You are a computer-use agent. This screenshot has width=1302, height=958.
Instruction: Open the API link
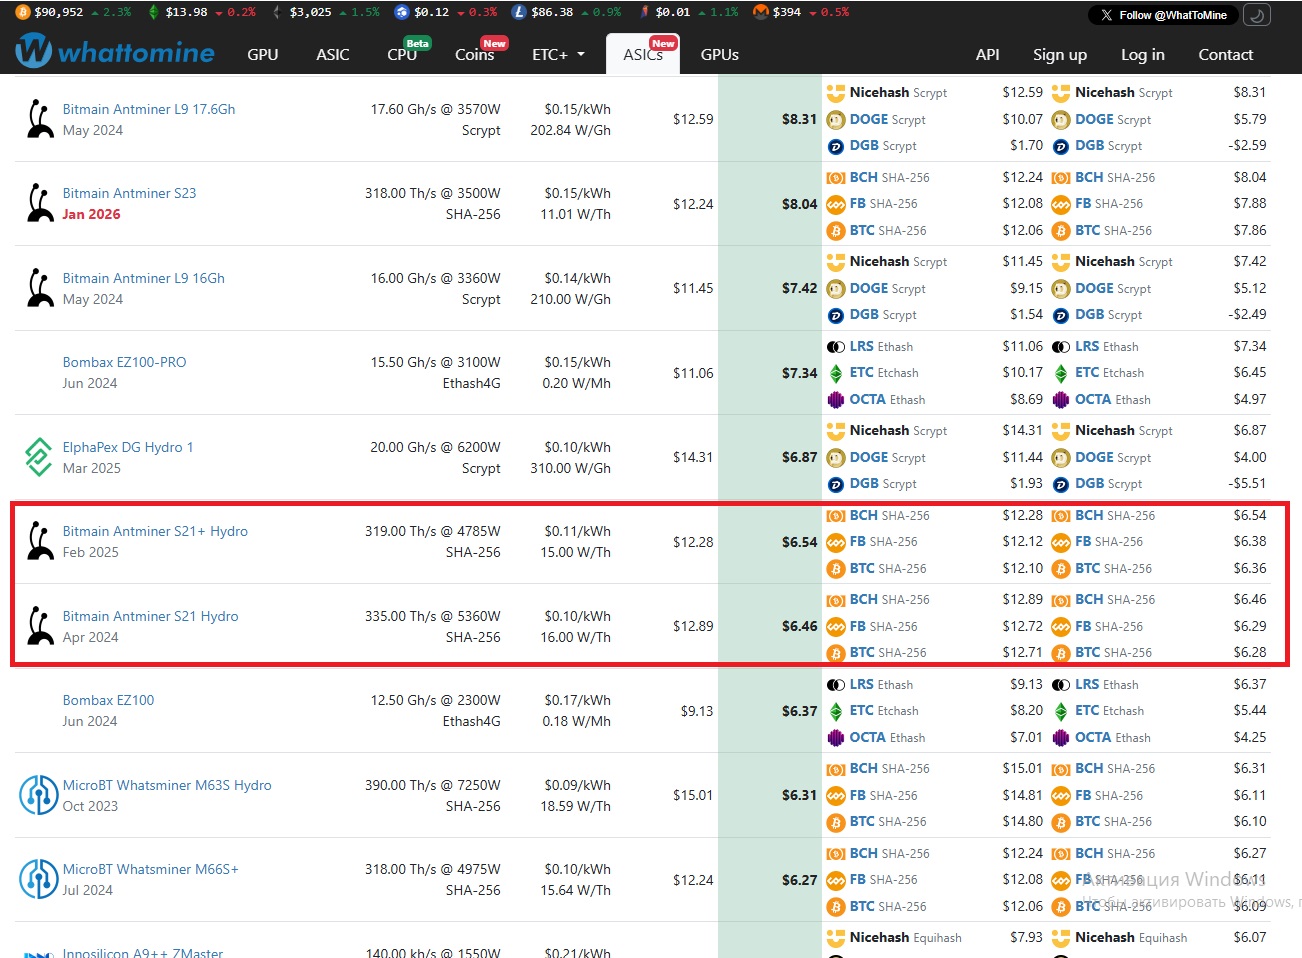988,54
